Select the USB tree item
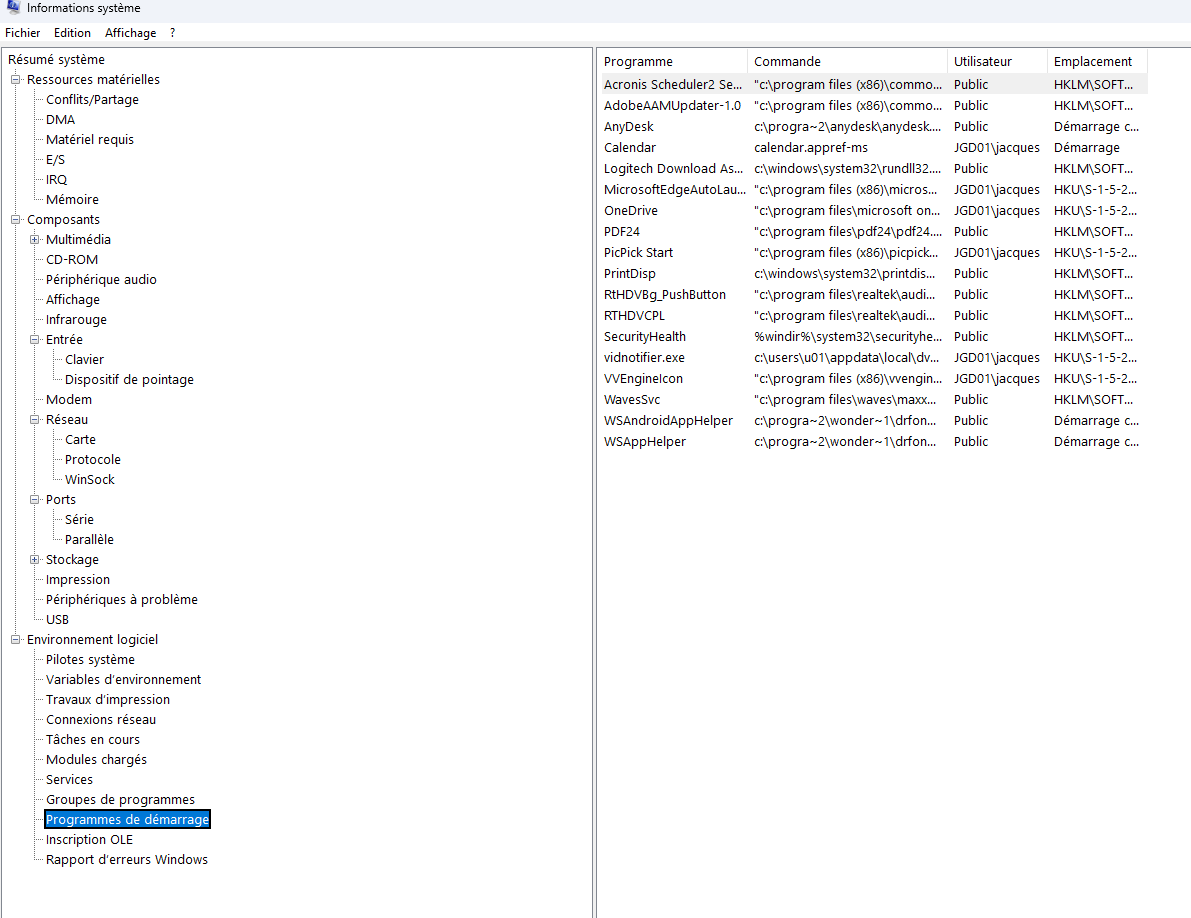1191x918 pixels. point(57,619)
